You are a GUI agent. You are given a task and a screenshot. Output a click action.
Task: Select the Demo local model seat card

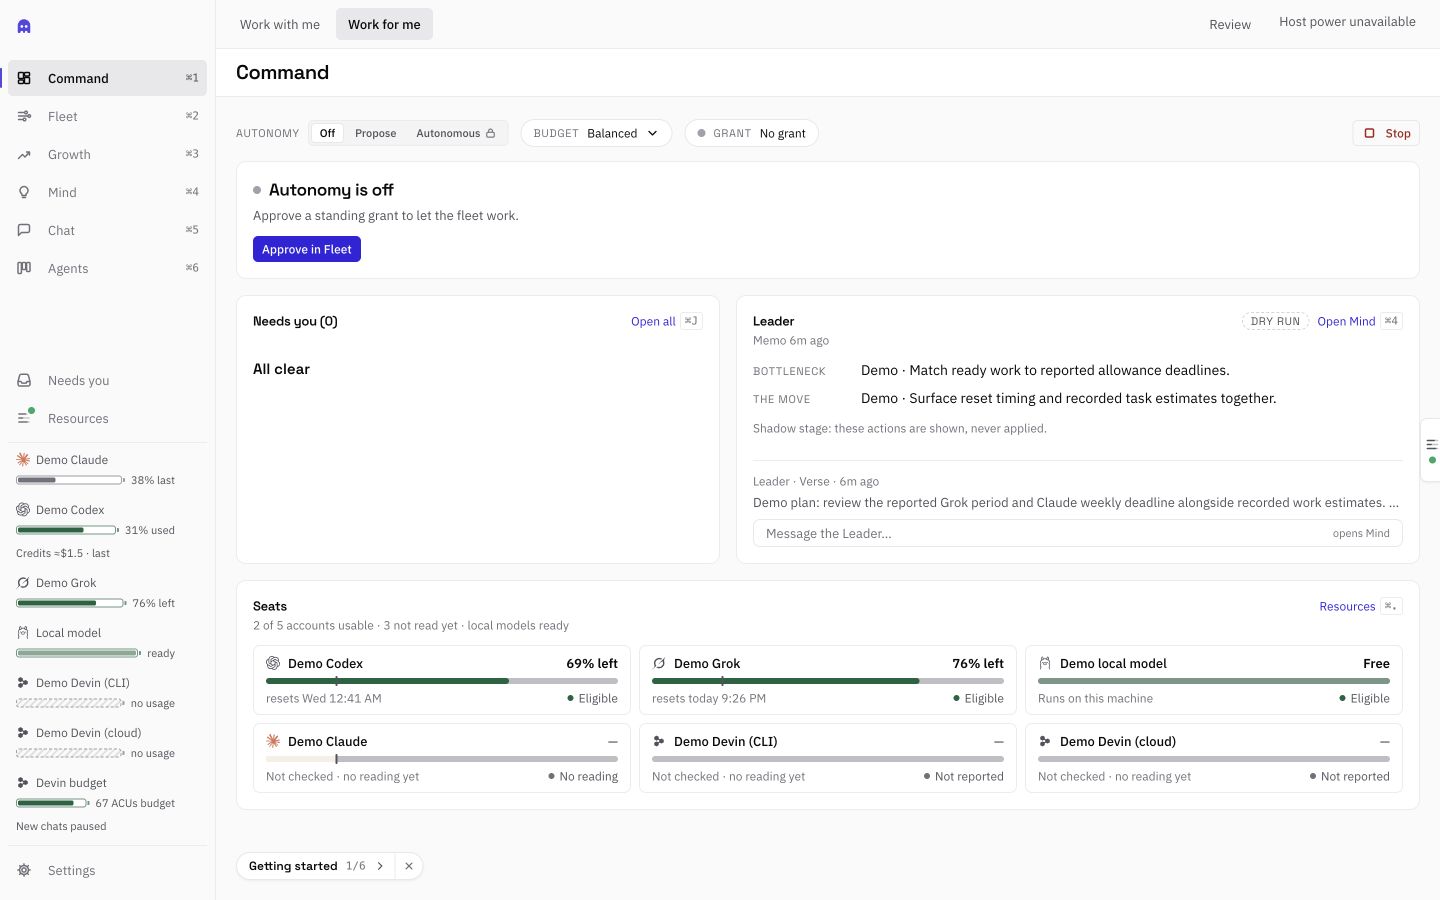[1214, 680]
